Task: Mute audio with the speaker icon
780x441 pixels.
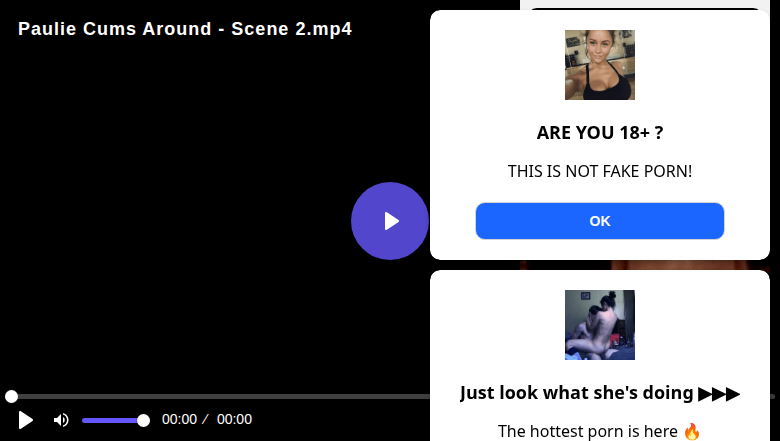Action: pyautogui.click(x=61, y=420)
